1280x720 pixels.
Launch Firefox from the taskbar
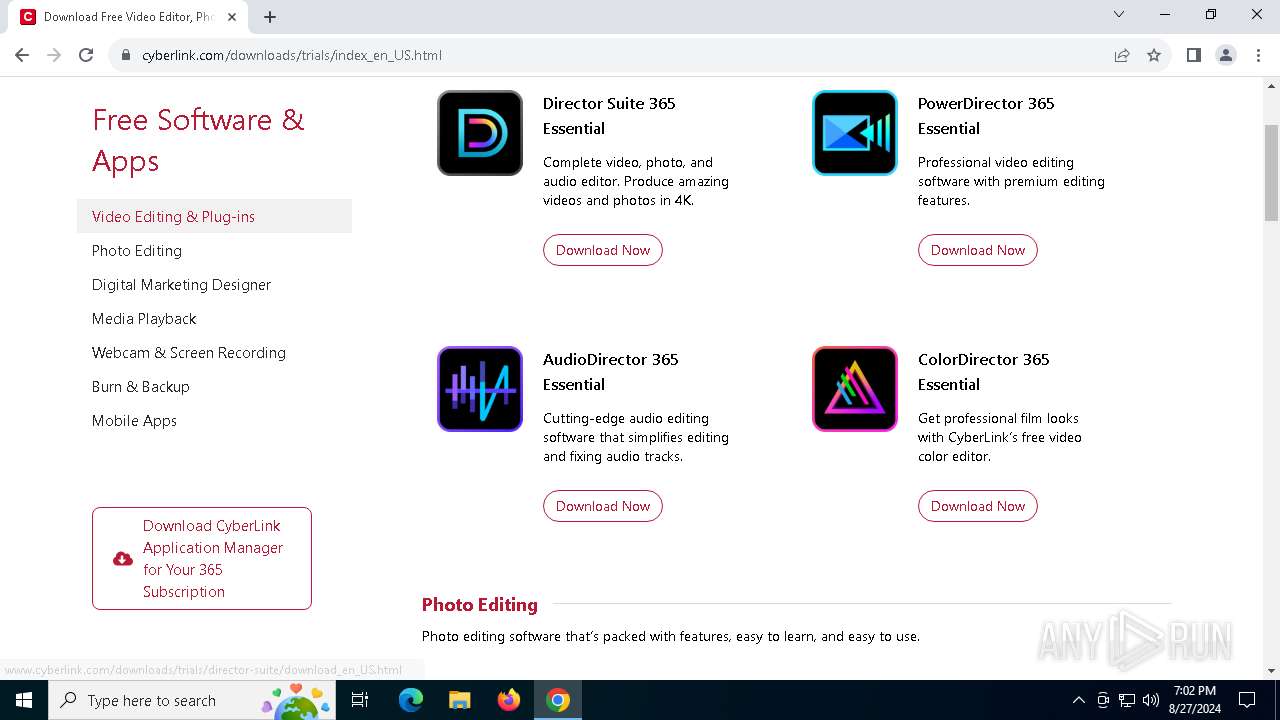509,700
